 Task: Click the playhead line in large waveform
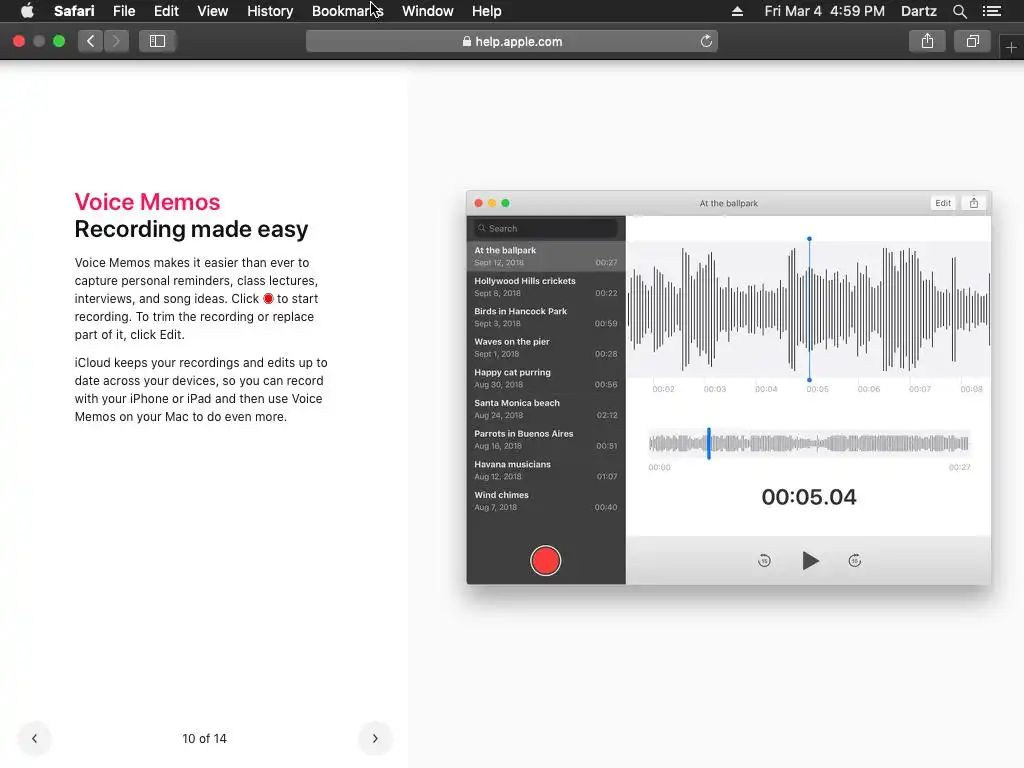point(809,309)
